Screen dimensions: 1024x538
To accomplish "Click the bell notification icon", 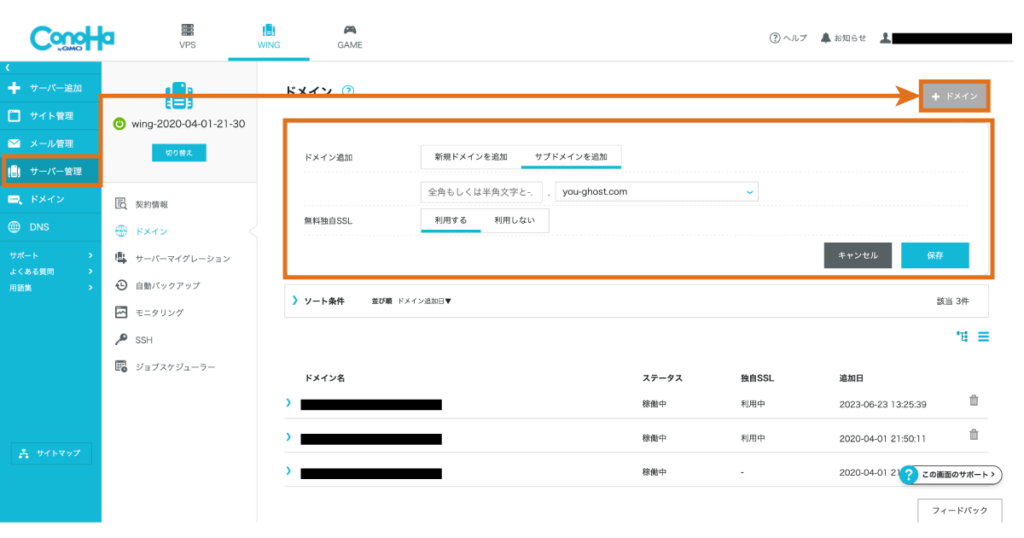I will (825, 38).
